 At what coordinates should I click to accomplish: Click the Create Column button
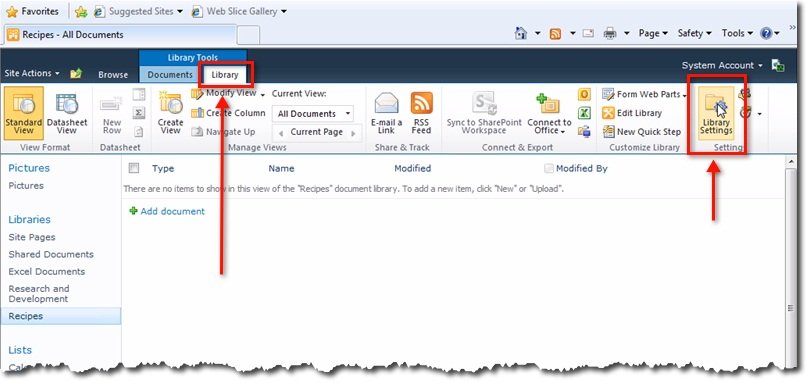pyautogui.click(x=229, y=113)
